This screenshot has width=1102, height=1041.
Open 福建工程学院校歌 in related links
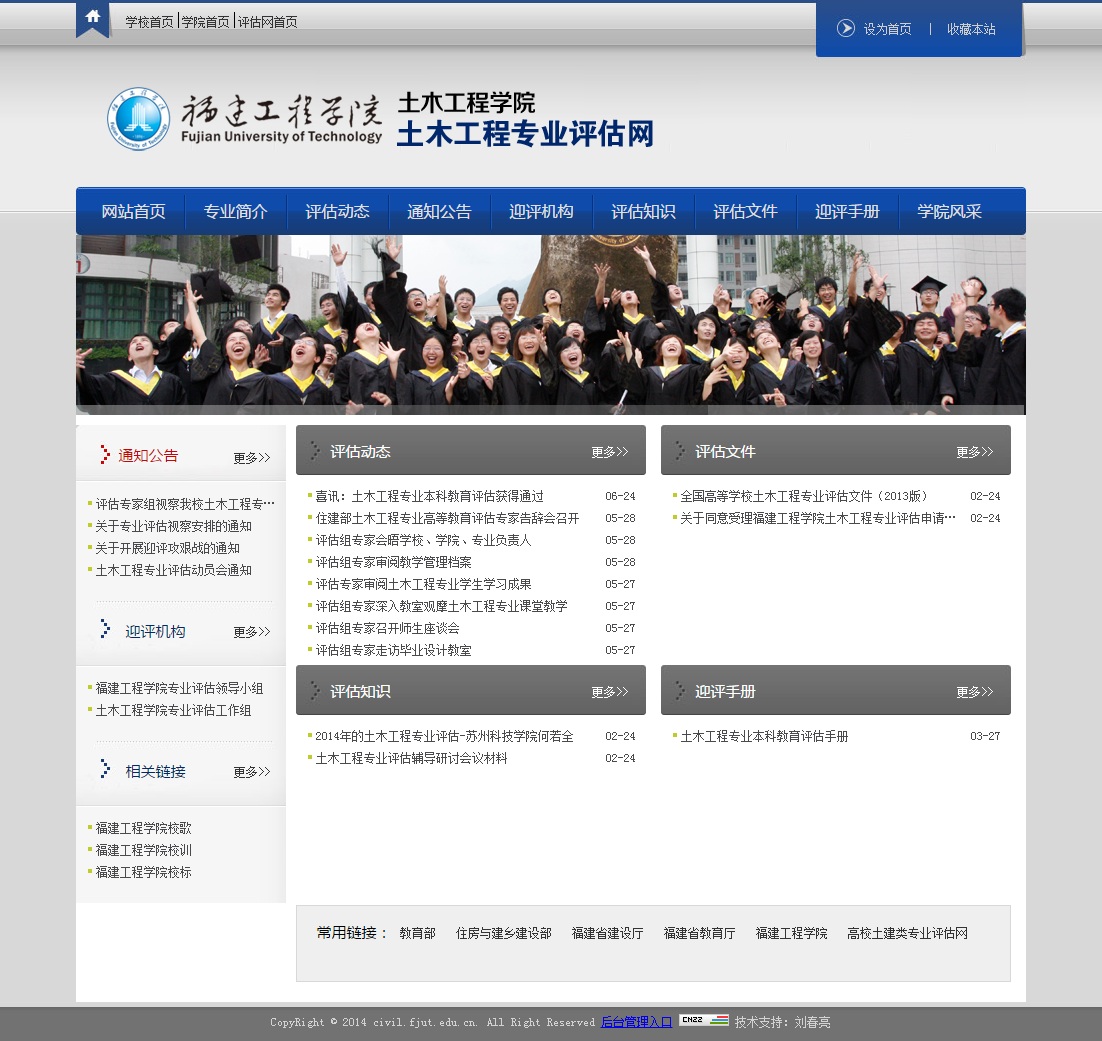143,828
